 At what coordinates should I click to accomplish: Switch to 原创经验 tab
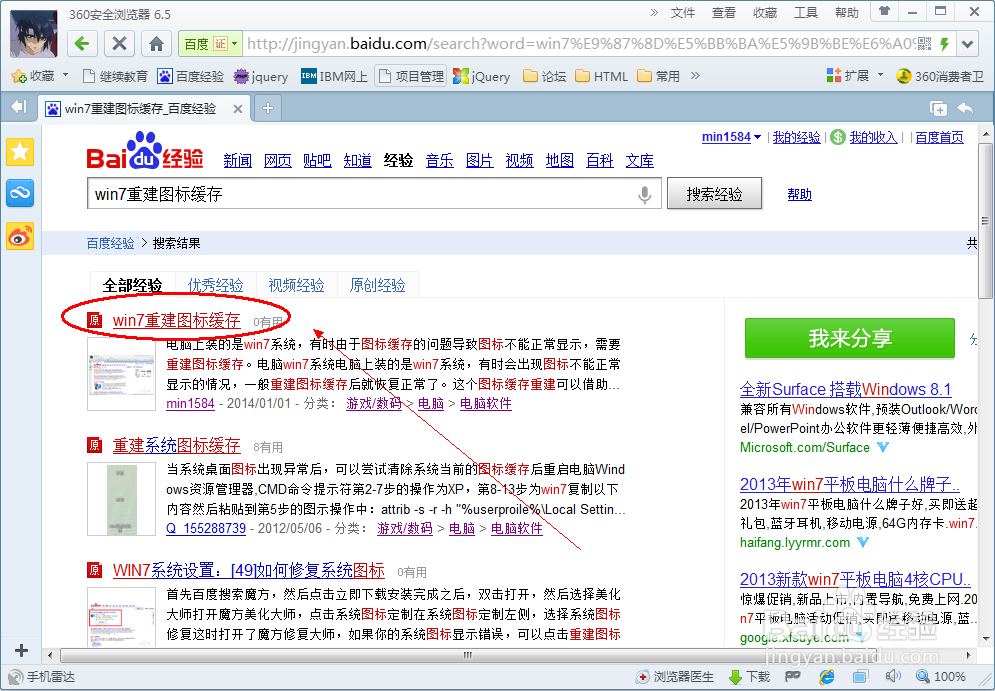pyautogui.click(x=378, y=286)
